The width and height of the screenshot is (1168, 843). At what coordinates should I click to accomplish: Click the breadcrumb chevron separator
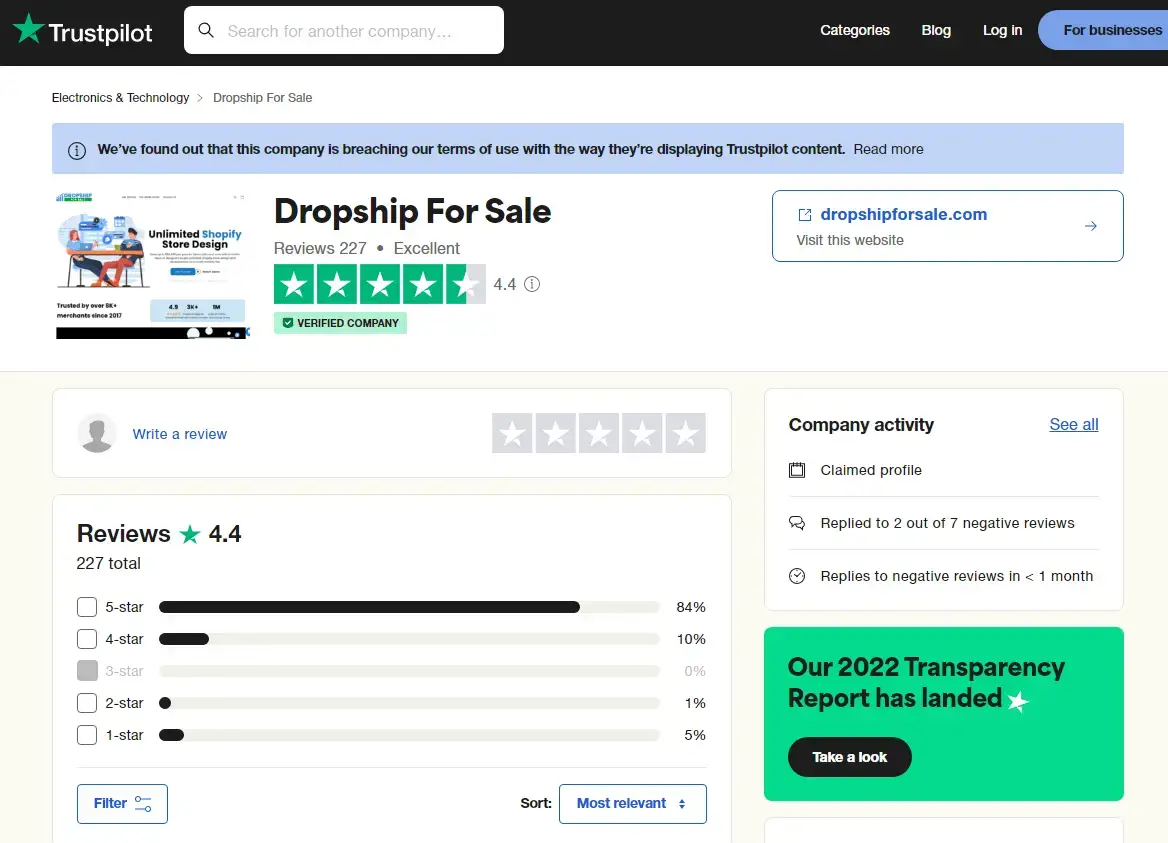point(200,98)
